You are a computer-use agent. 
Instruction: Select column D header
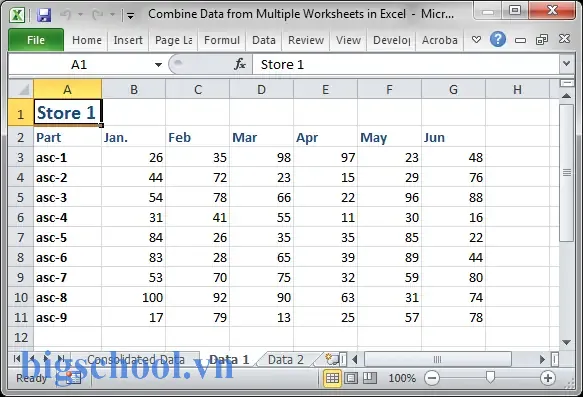[261, 89]
